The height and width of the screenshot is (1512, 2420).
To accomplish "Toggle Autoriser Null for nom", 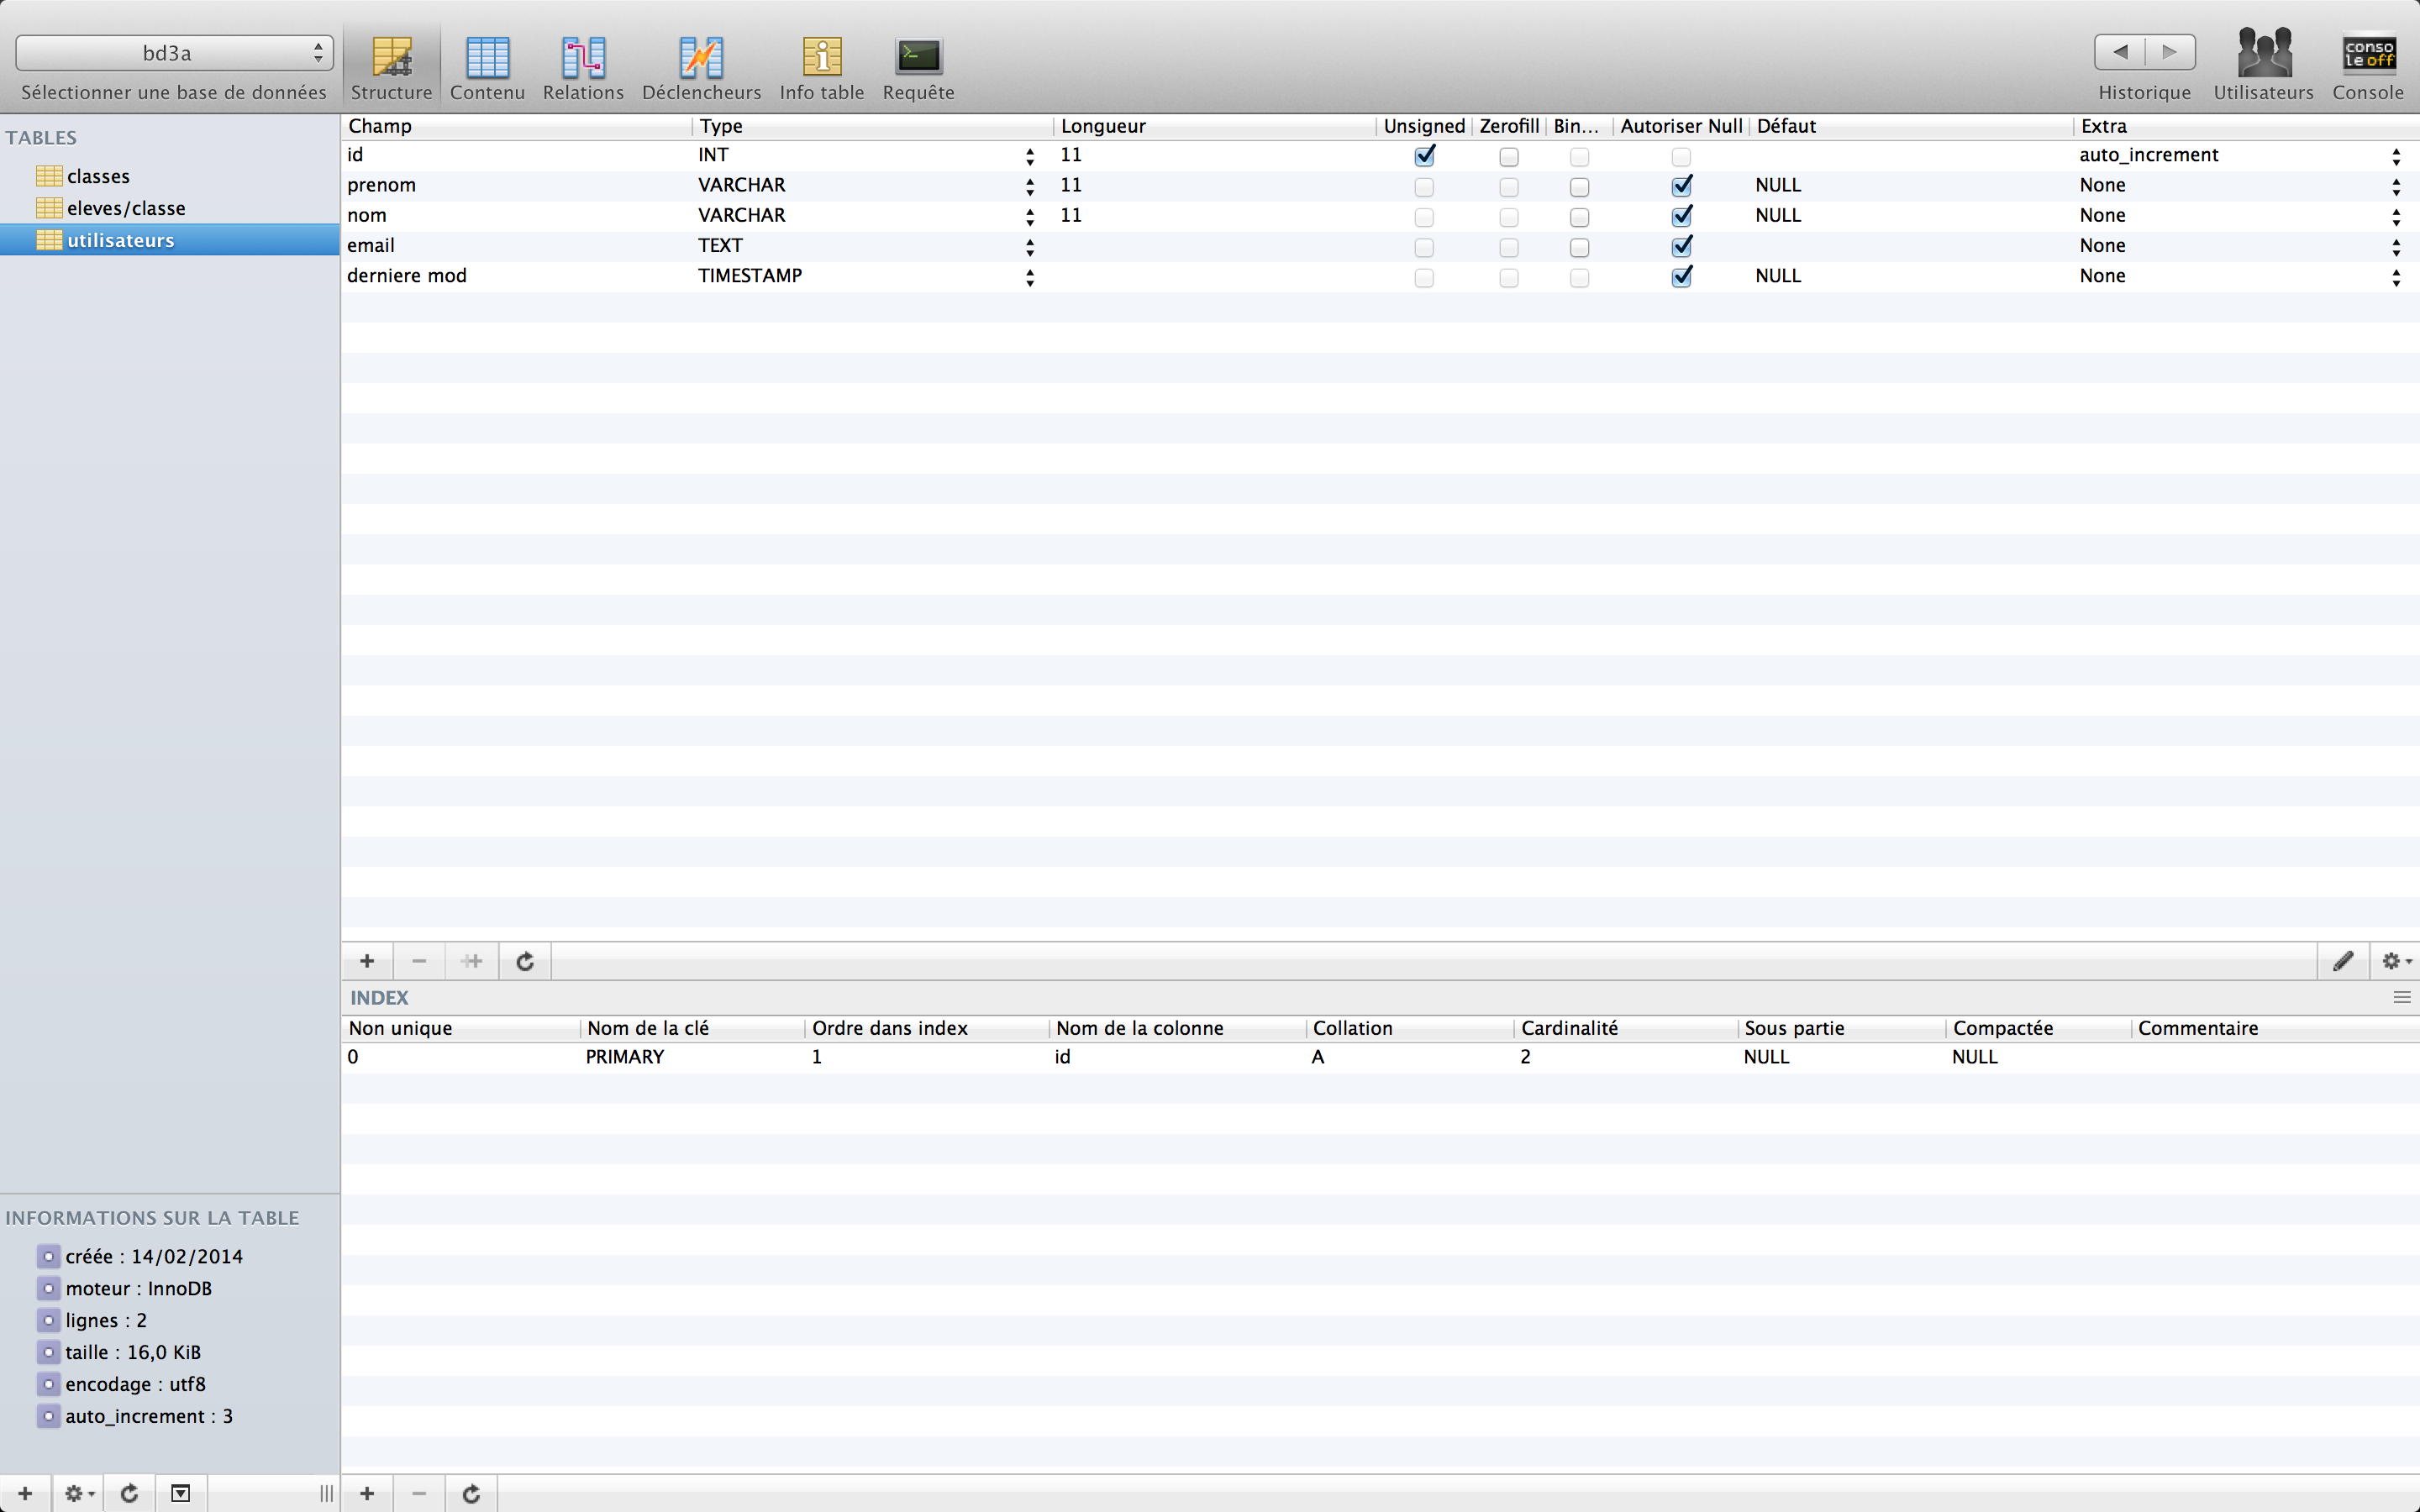I will coord(1681,216).
